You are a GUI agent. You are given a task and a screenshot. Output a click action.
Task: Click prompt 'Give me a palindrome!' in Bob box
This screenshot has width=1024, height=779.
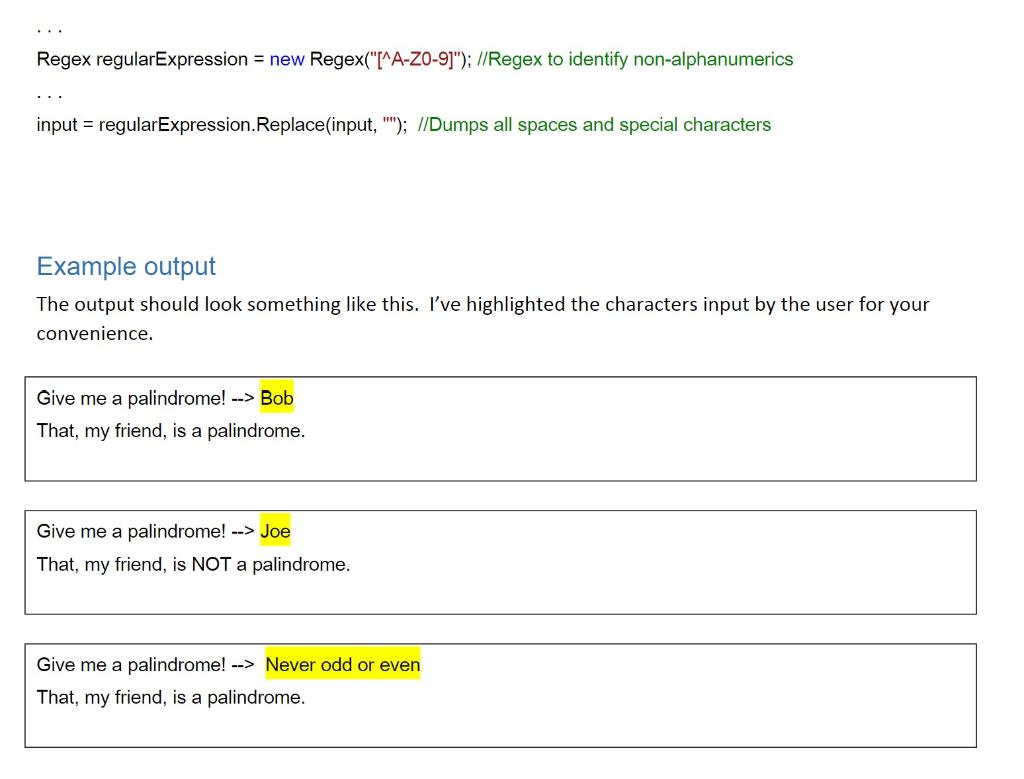131,398
